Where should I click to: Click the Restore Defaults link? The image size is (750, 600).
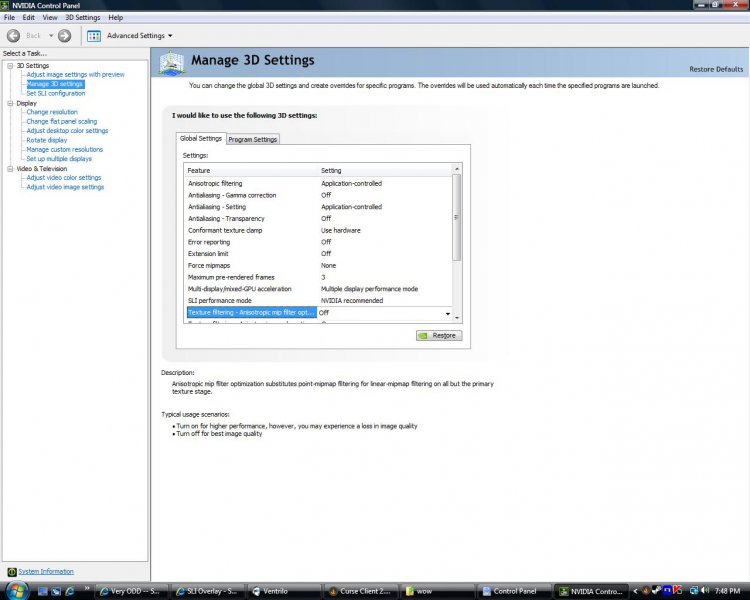[x=716, y=69]
